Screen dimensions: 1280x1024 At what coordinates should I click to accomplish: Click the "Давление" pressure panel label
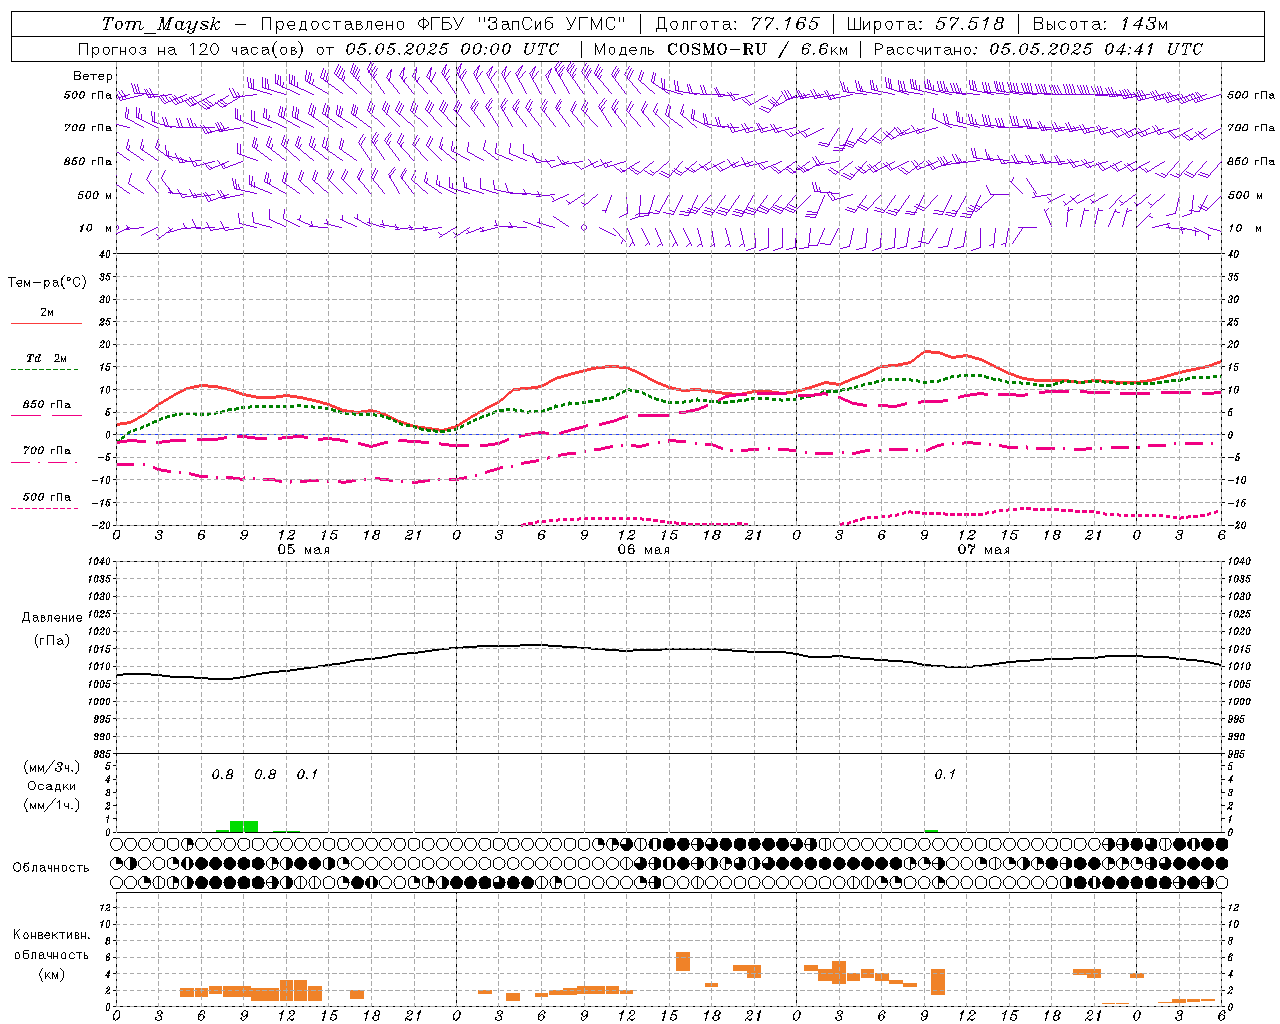pos(52,618)
